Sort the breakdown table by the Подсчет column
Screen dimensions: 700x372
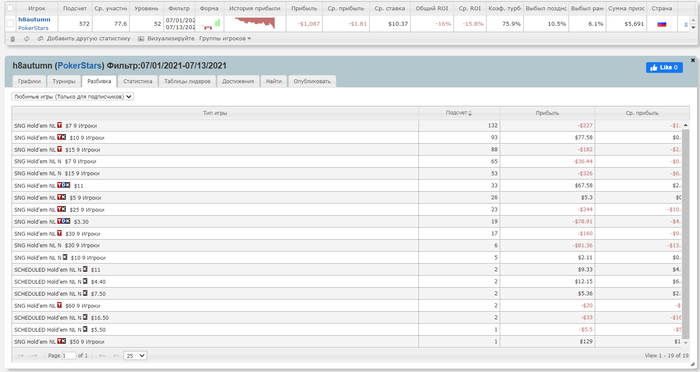pyautogui.click(x=459, y=113)
